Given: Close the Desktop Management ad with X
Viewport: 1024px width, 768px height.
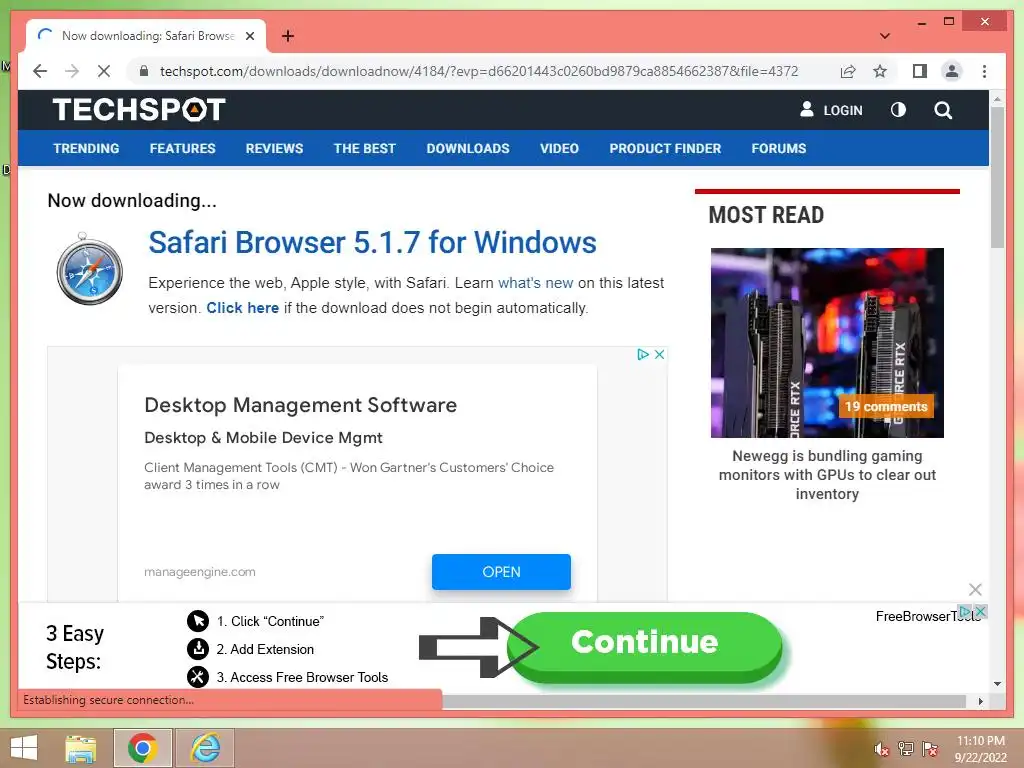Looking at the screenshot, I should pos(660,354).
